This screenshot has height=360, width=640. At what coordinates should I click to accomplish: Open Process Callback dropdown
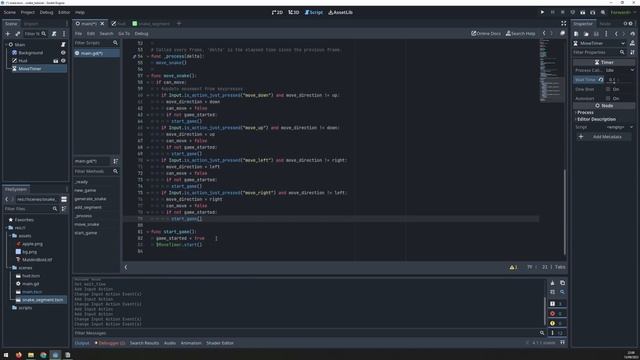(x=620, y=70)
